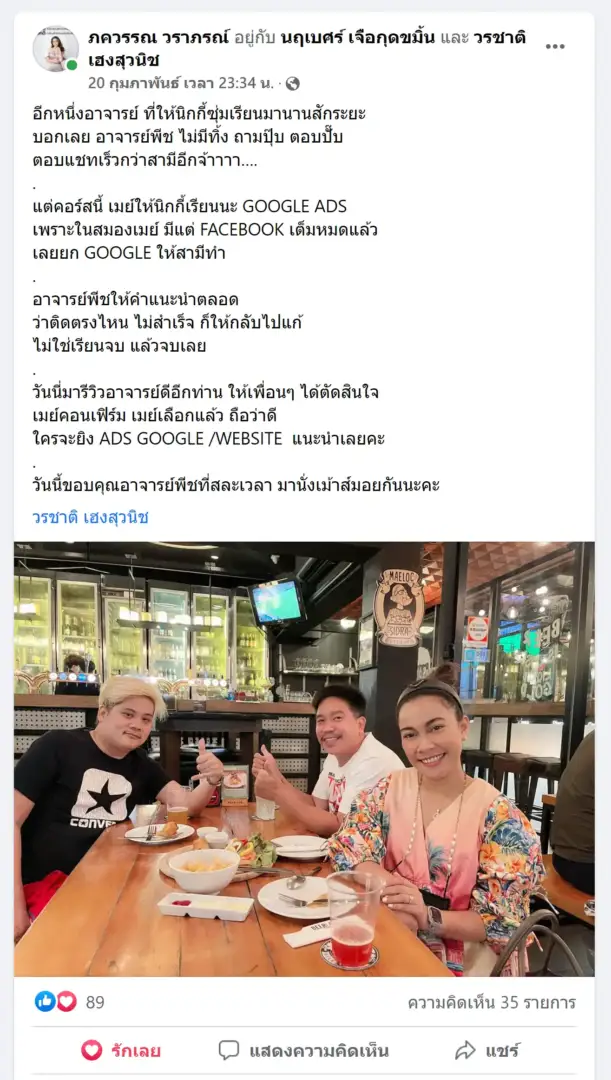Image resolution: width=611 pixels, height=1080 pixels.
Task: Click the post timestamp 20 กุมภาพันธ์
Action: pyautogui.click(x=180, y=84)
